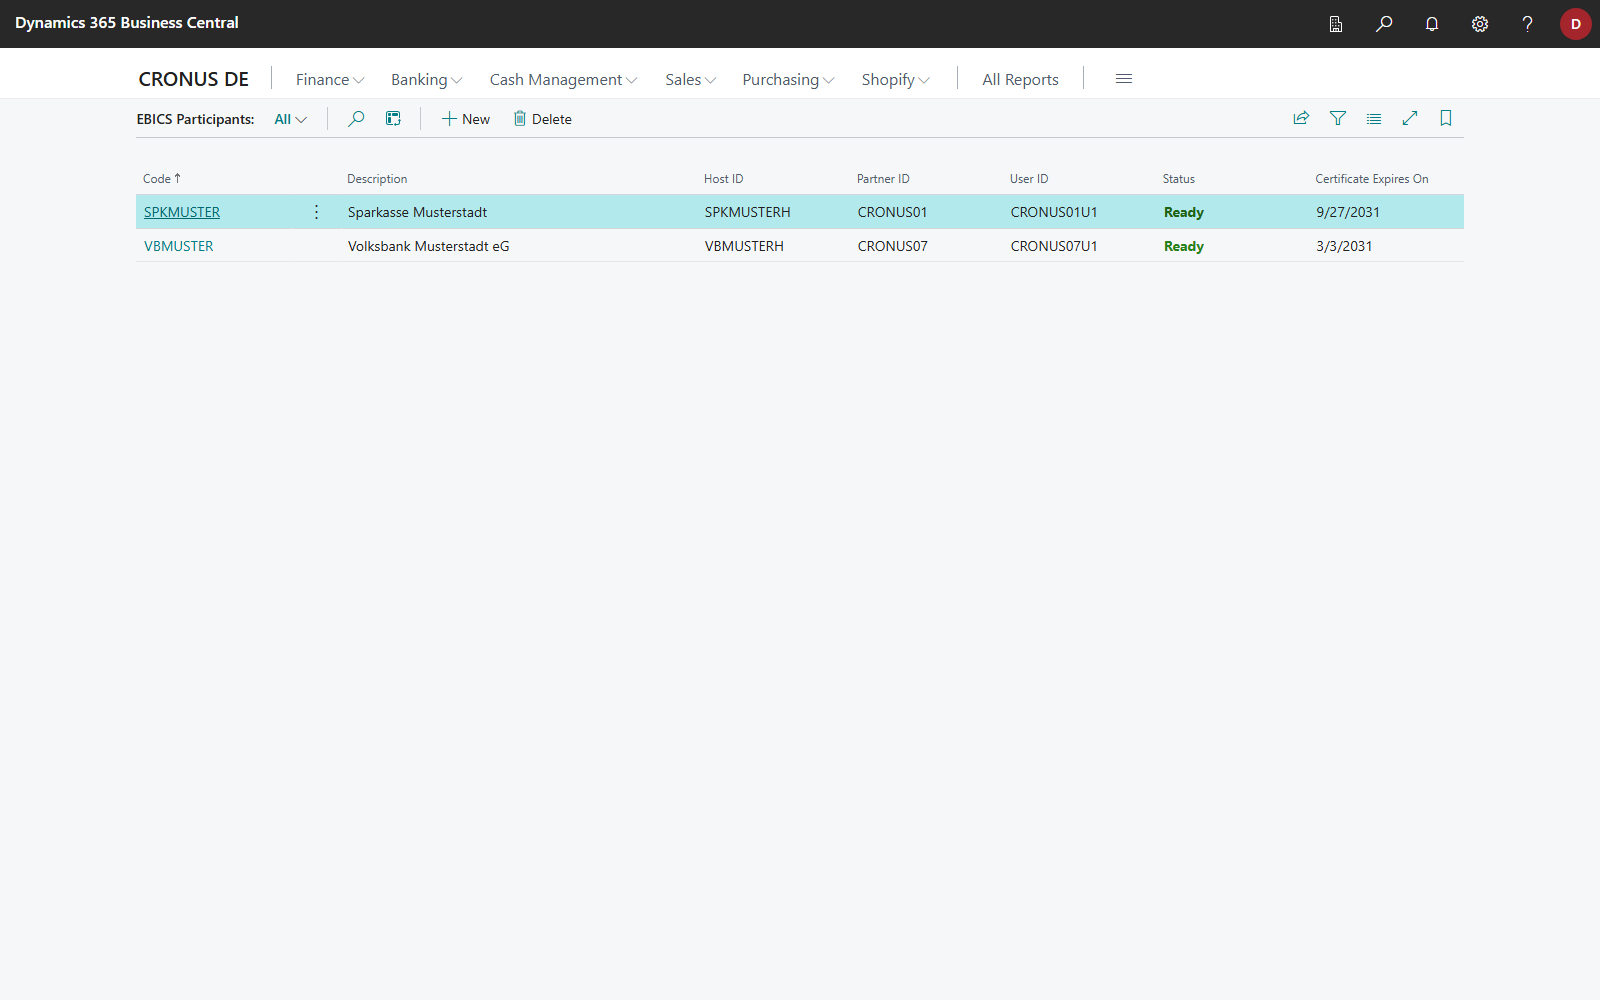The width and height of the screenshot is (1600, 1000).
Task: Open All Reports
Action: click(1020, 80)
